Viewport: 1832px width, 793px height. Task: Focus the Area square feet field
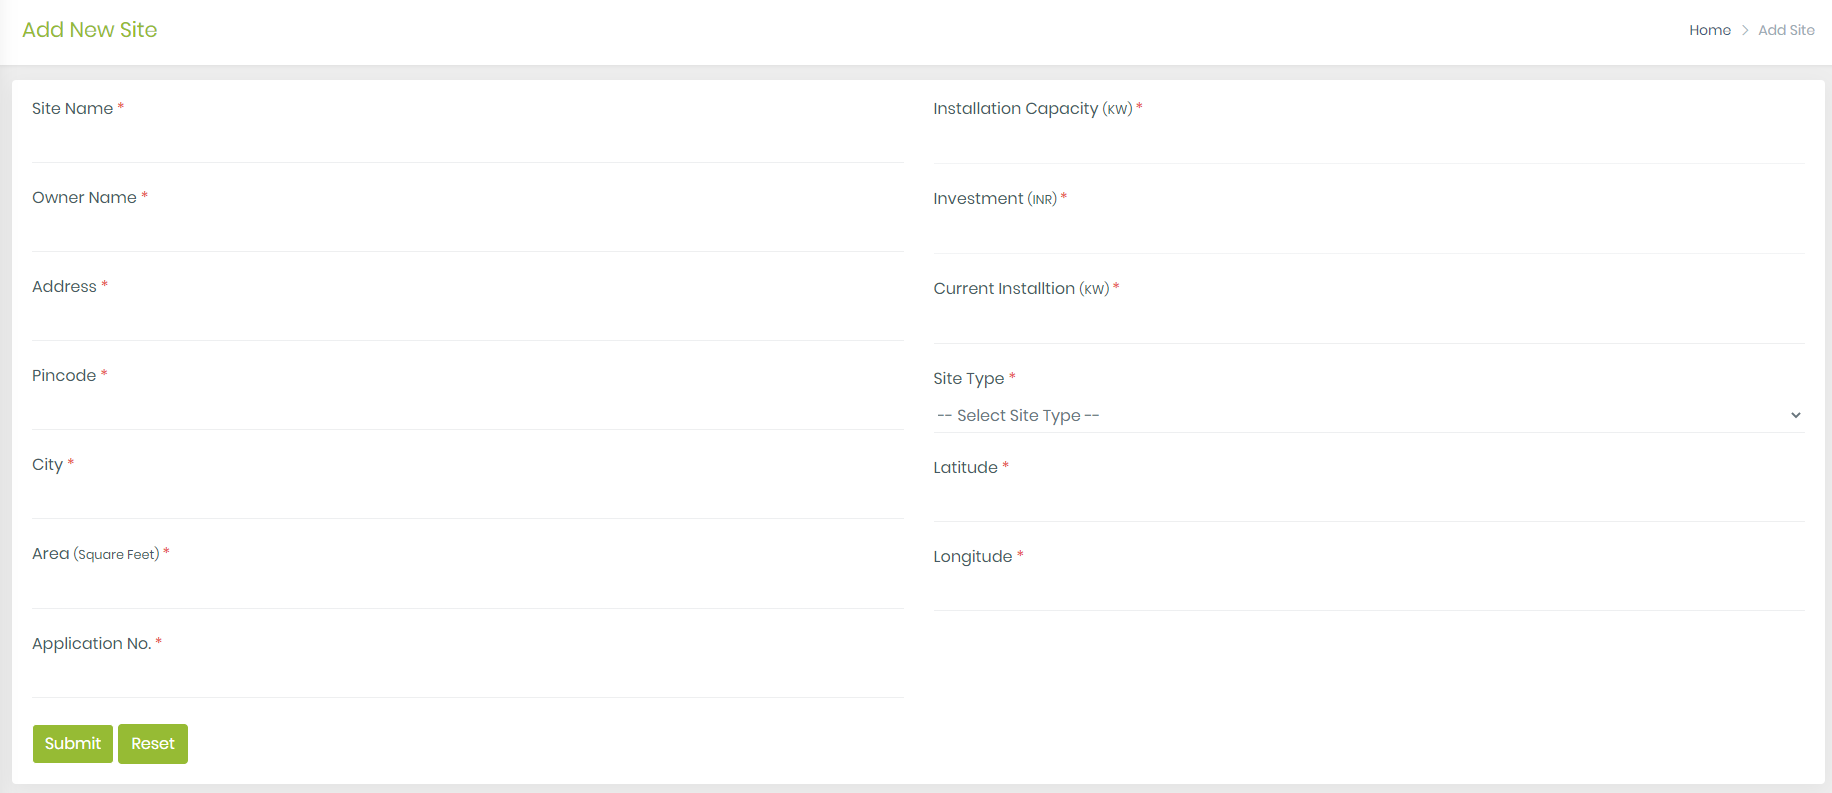tap(467, 589)
